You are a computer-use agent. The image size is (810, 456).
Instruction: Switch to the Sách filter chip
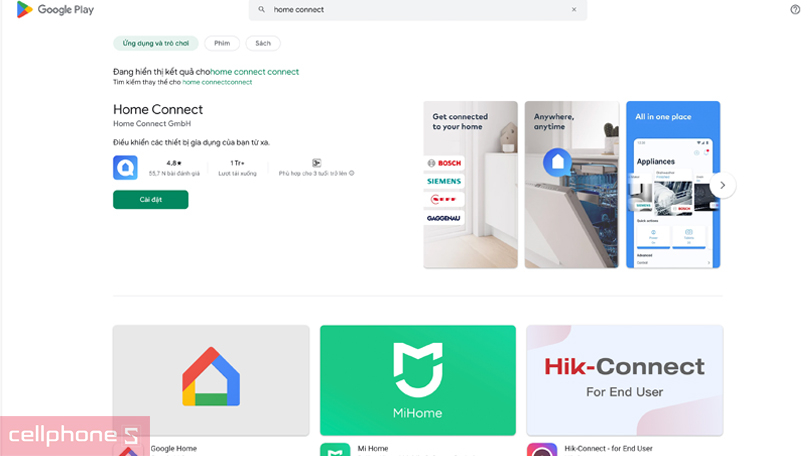[x=263, y=43]
